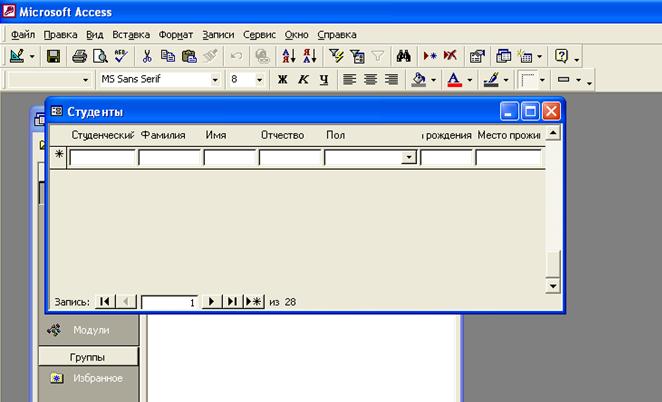Click the record number field
The width and height of the screenshot is (662, 402).
tap(169, 302)
